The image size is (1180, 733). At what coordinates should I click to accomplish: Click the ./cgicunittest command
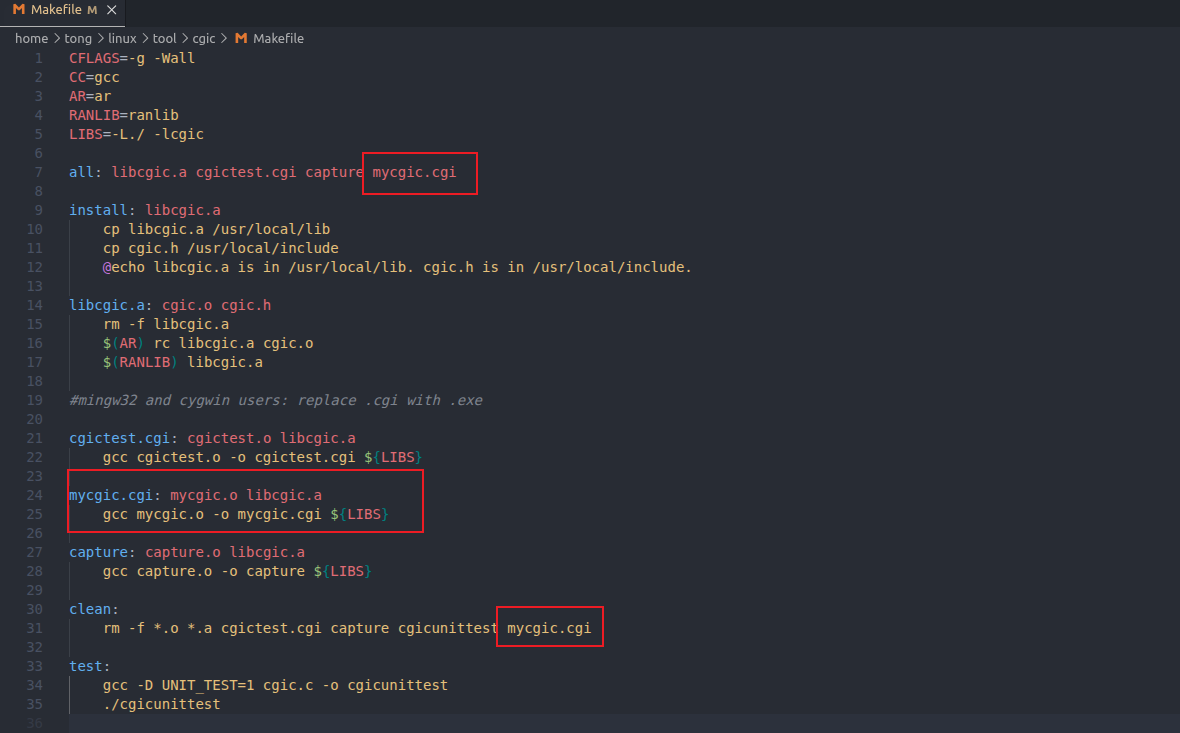coord(162,704)
